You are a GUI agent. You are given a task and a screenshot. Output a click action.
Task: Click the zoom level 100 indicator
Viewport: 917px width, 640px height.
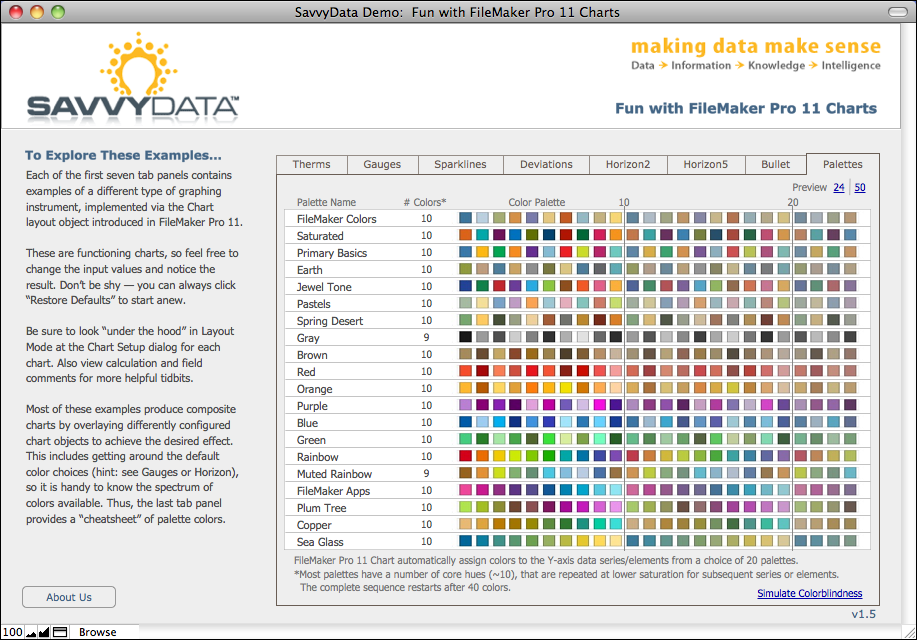[12, 632]
